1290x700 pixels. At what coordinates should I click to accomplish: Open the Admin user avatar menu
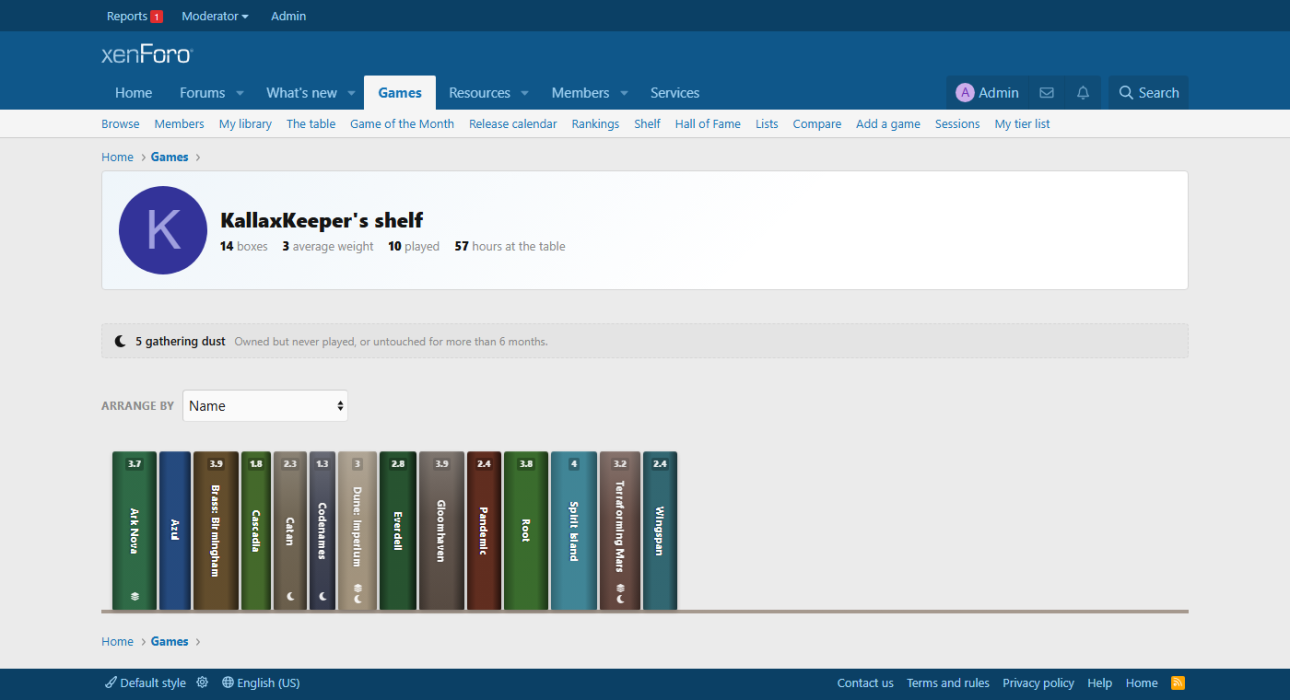coord(987,93)
